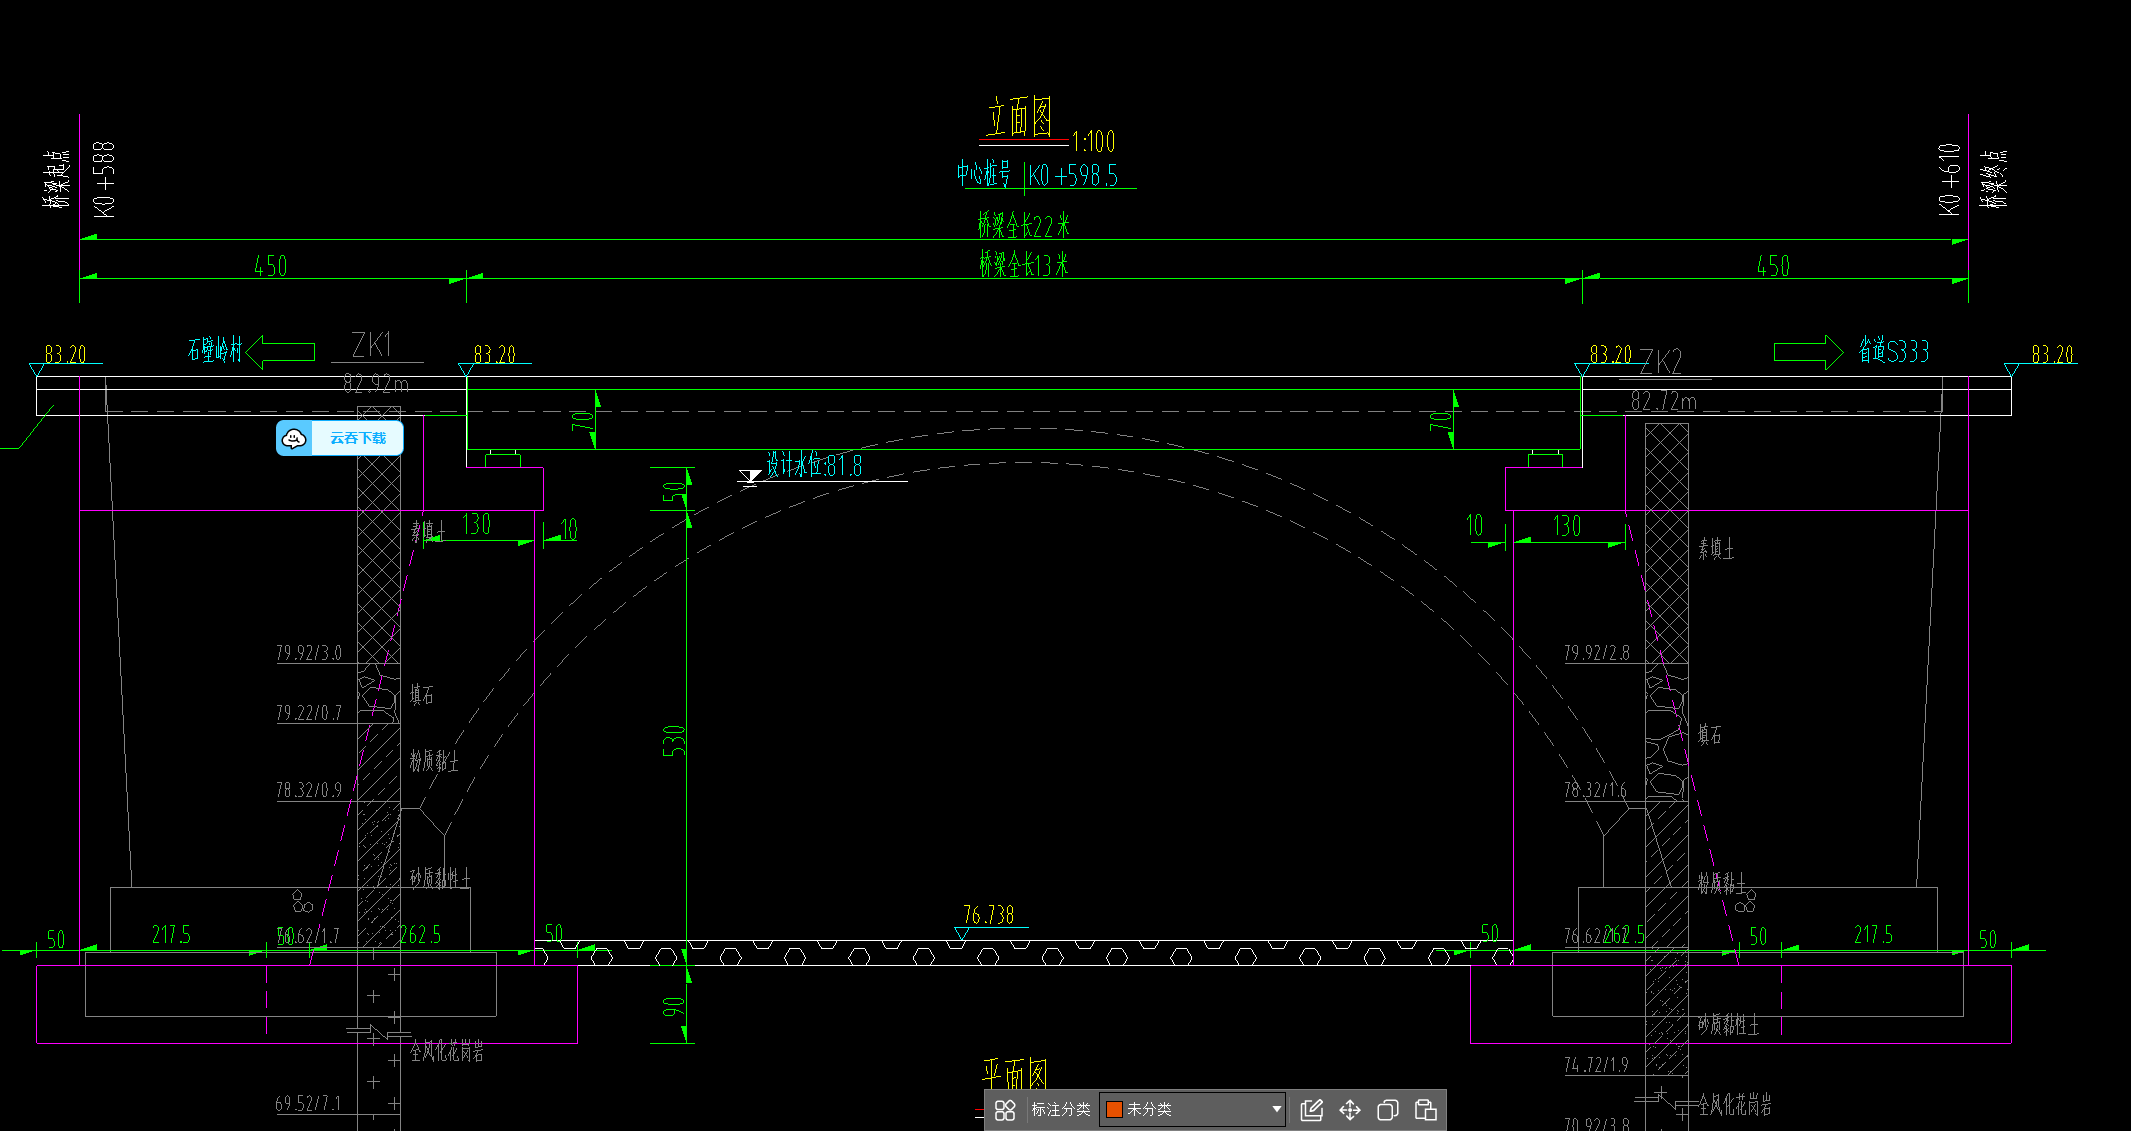Select the 69.52/7.1 depth label

(x=308, y=1103)
